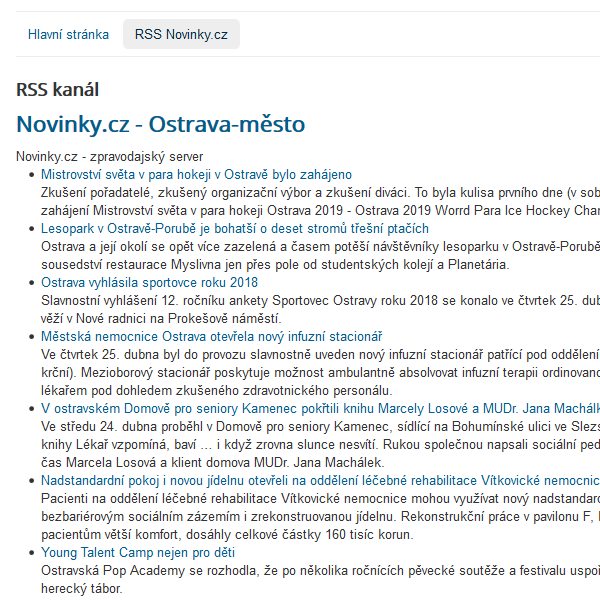
Task: Open article about Domov pro seniory Kamenec
Action: [320, 409]
